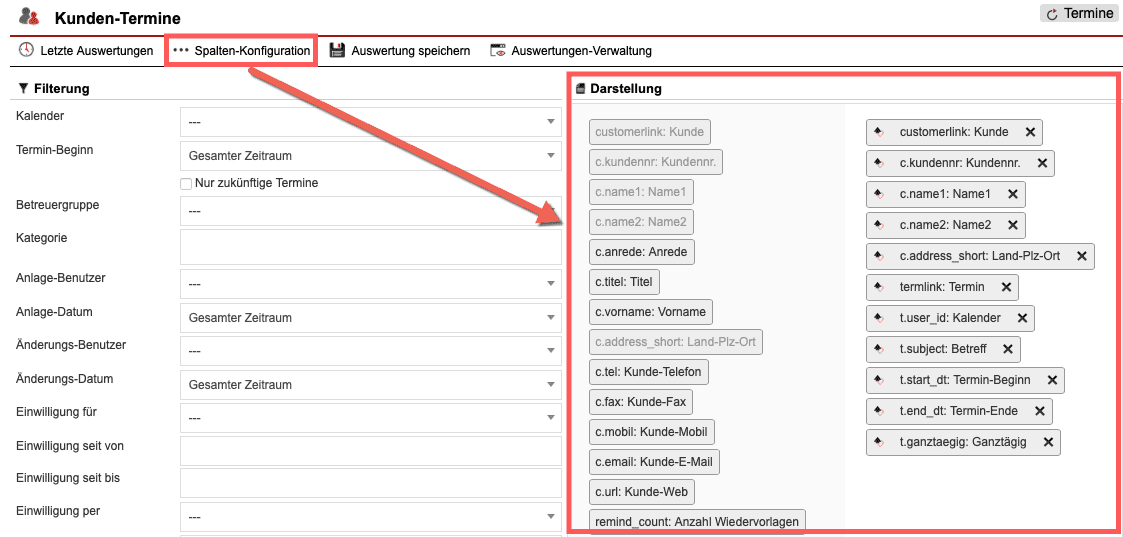Toggle Nur zukünftige Termine checkbox
This screenshot has height=537, width=1123.
tap(186, 184)
